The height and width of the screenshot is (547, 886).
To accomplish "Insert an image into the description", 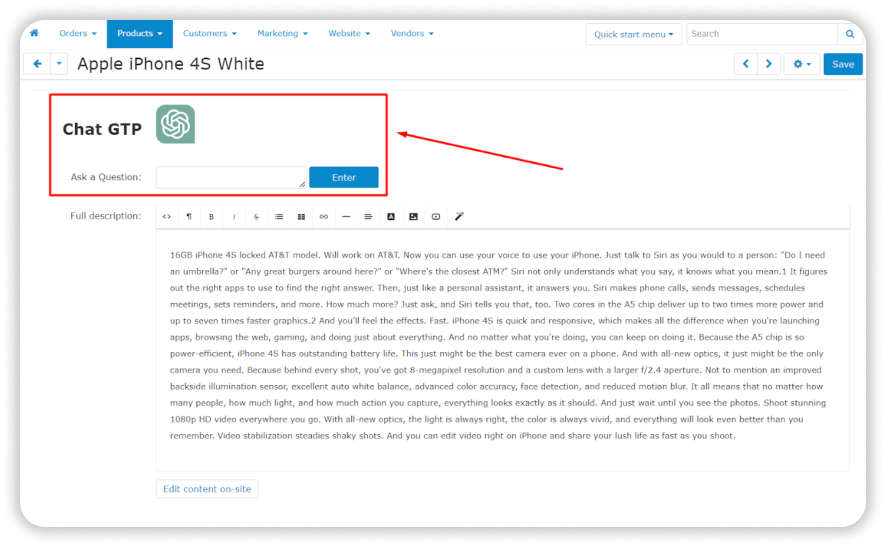I will [x=413, y=216].
